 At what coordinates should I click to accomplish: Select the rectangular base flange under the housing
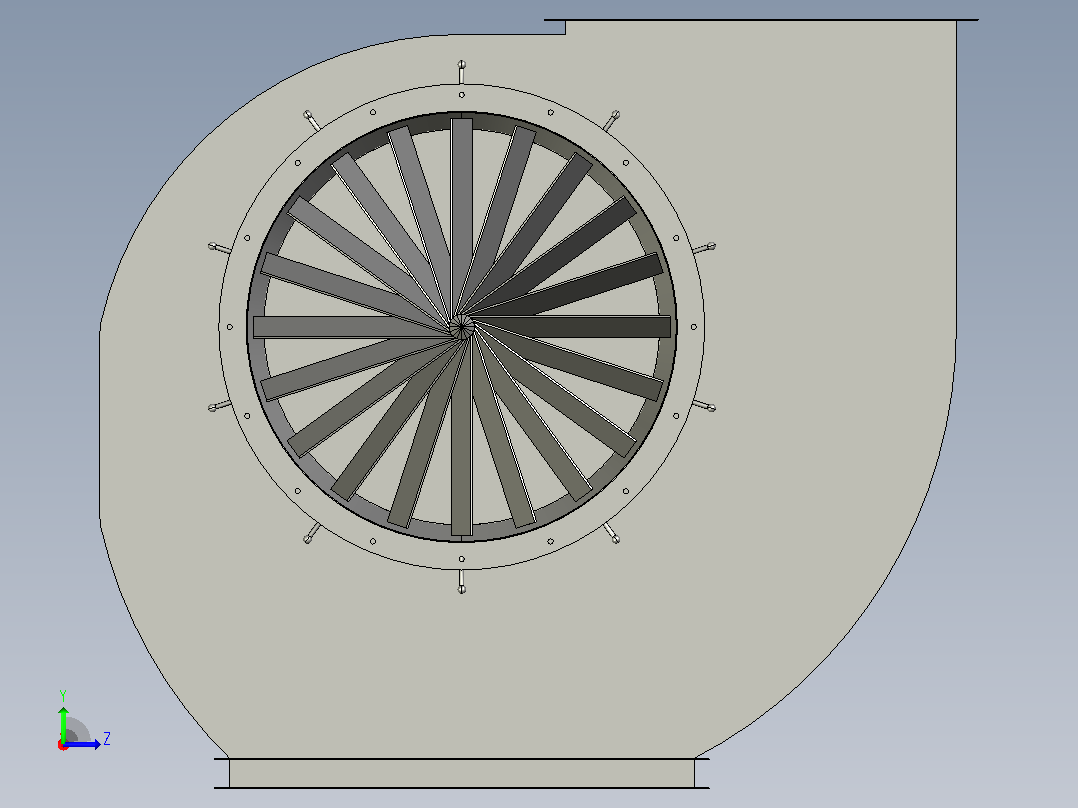[x=462, y=773]
